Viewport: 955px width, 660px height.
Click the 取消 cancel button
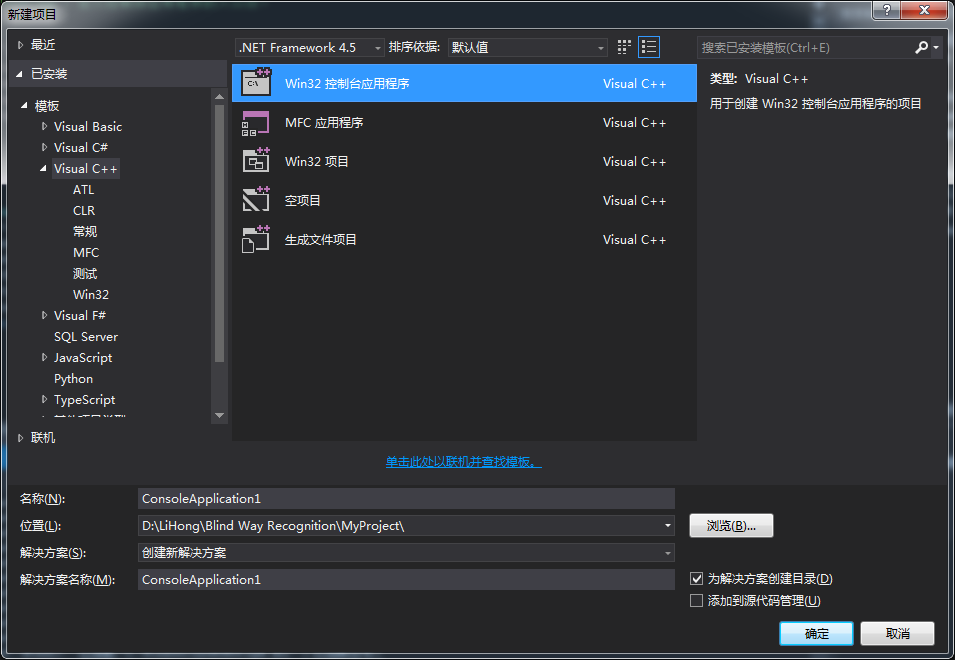click(x=897, y=633)
